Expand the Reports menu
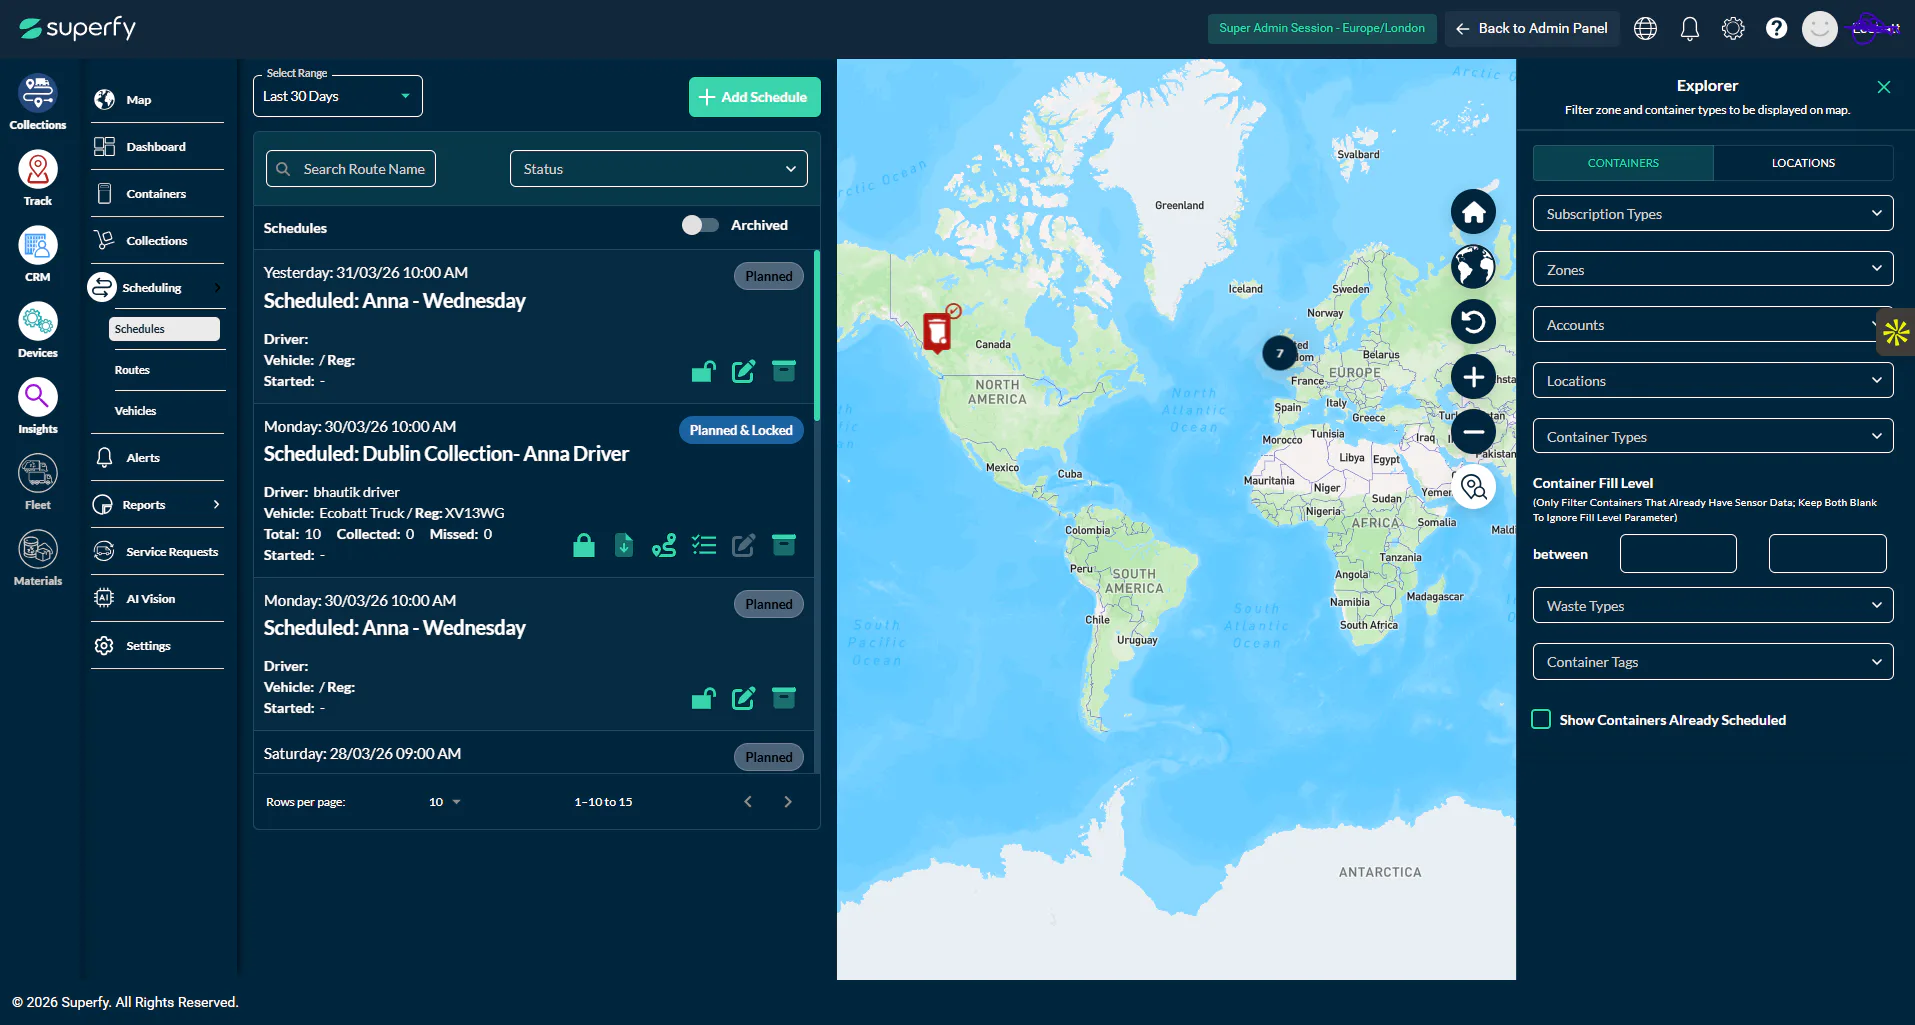The width and height of the screenshot is (1915, 1025). coord(157,505)
